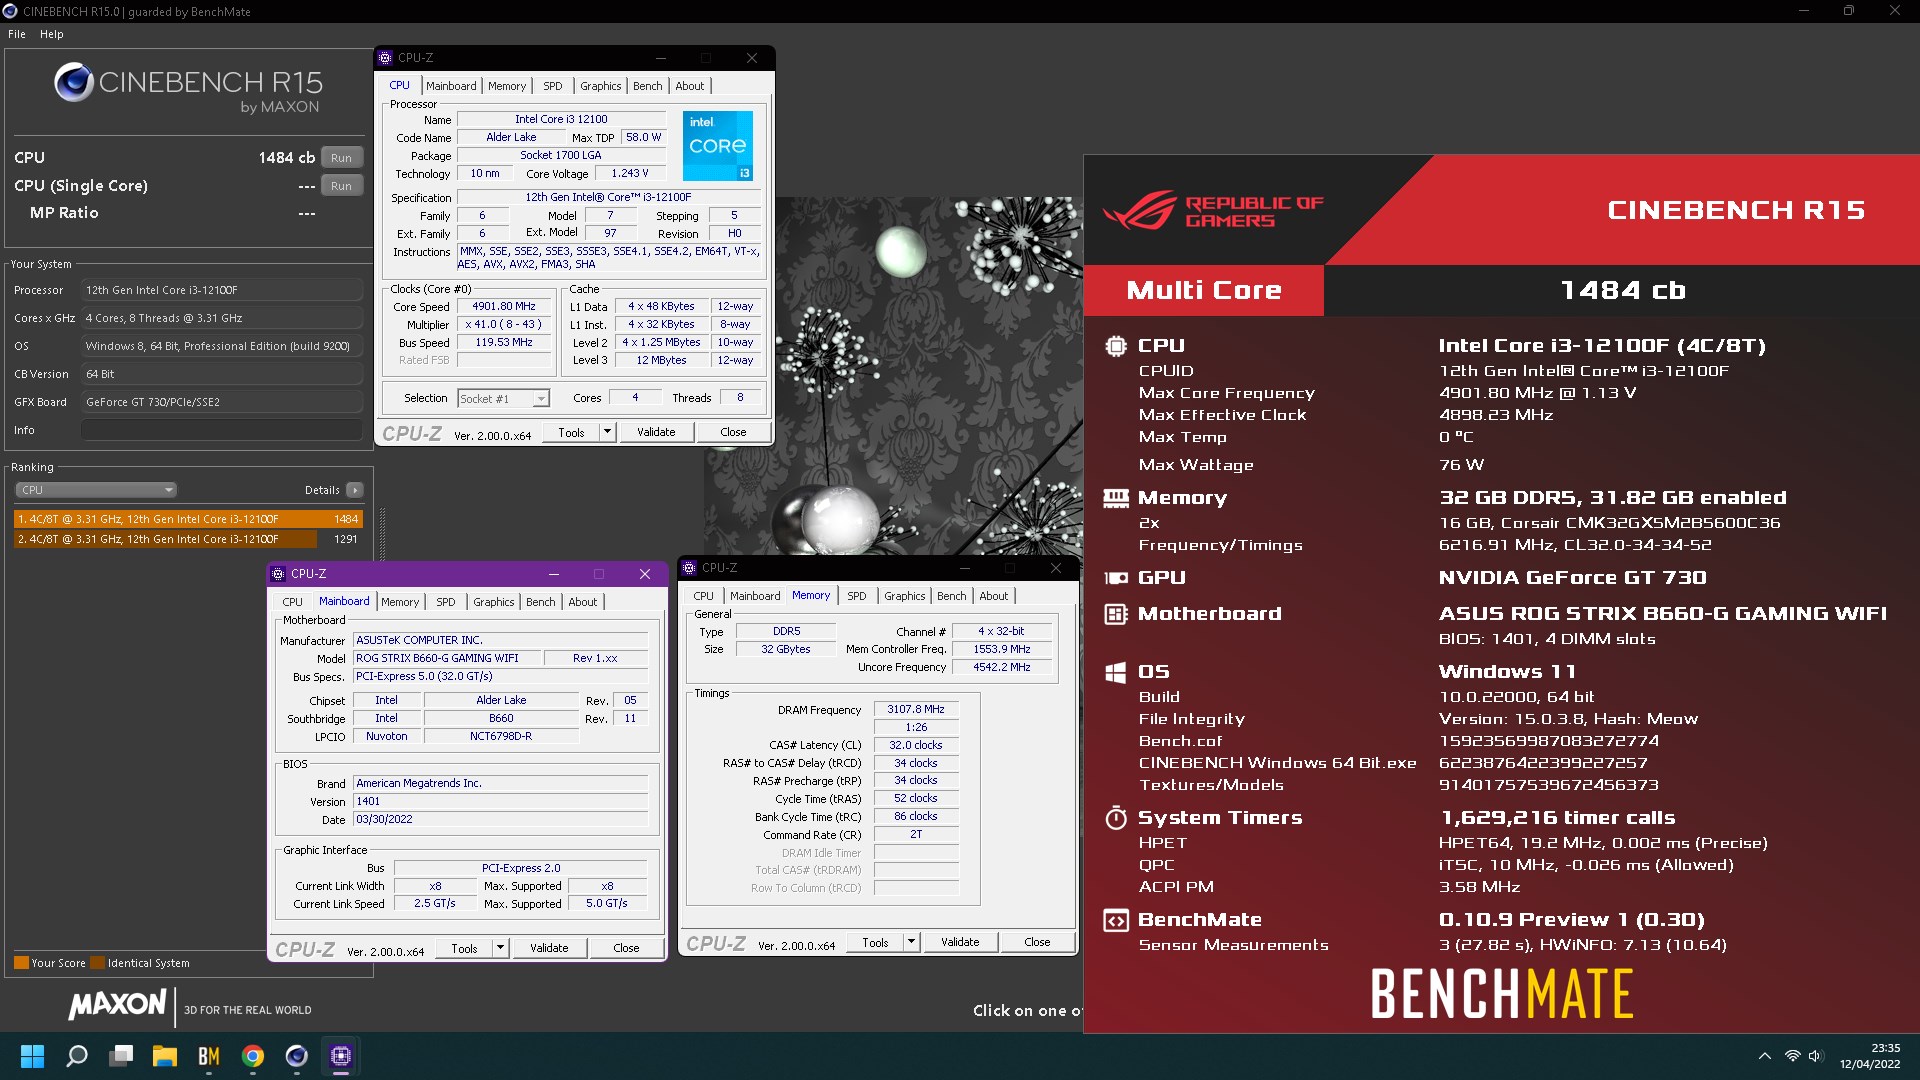
Task: Click CPU-Z title icon in Memory window
Action: tap(689, 568)
